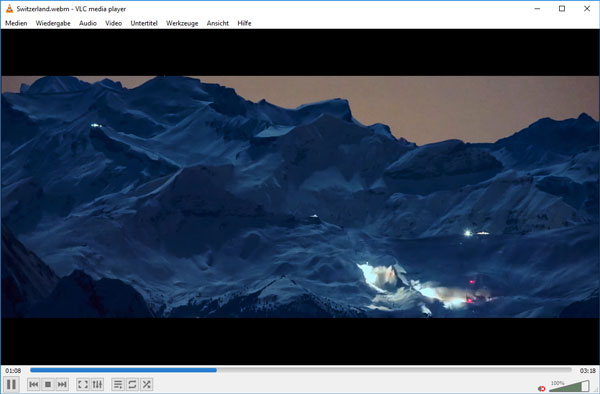Close the VLC media player window
The width and height of the screenshot is (600, 394).
coord(587,9)
